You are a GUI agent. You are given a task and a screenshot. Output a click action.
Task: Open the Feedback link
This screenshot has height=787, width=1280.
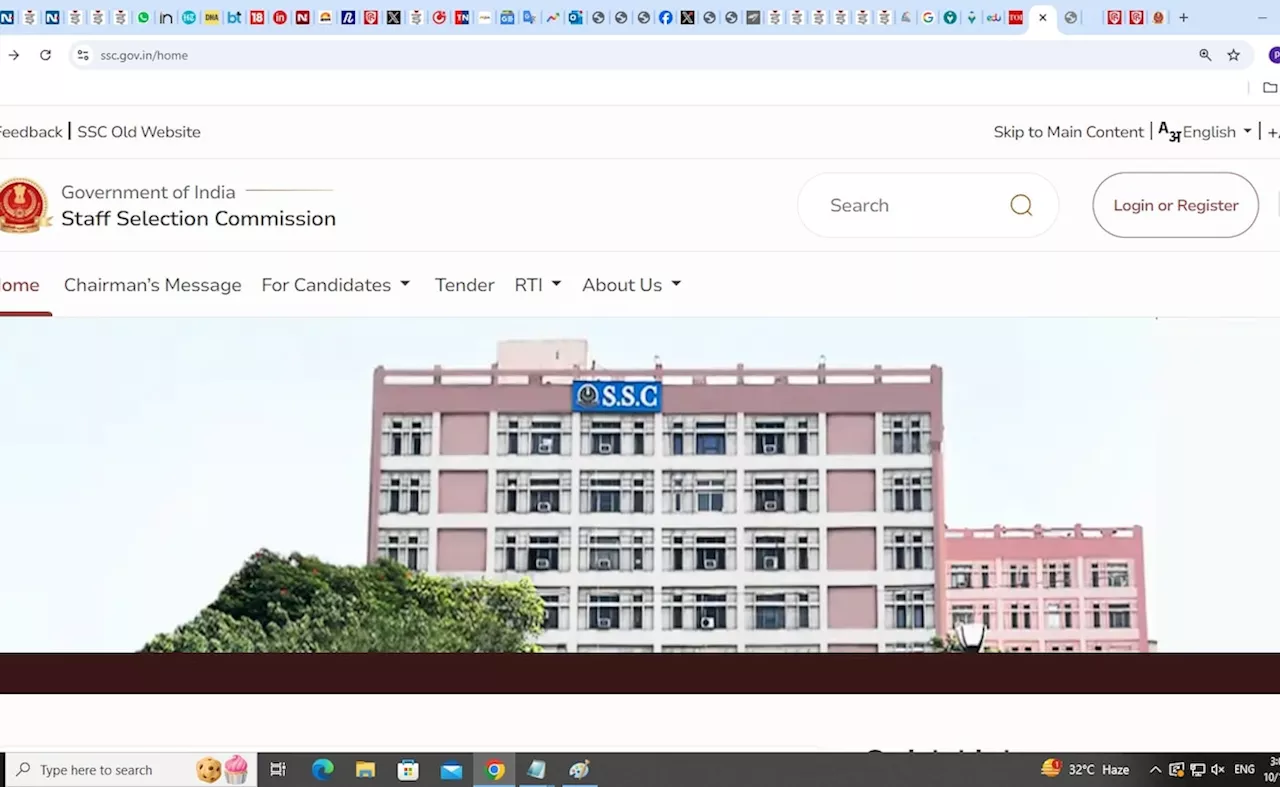31,132
